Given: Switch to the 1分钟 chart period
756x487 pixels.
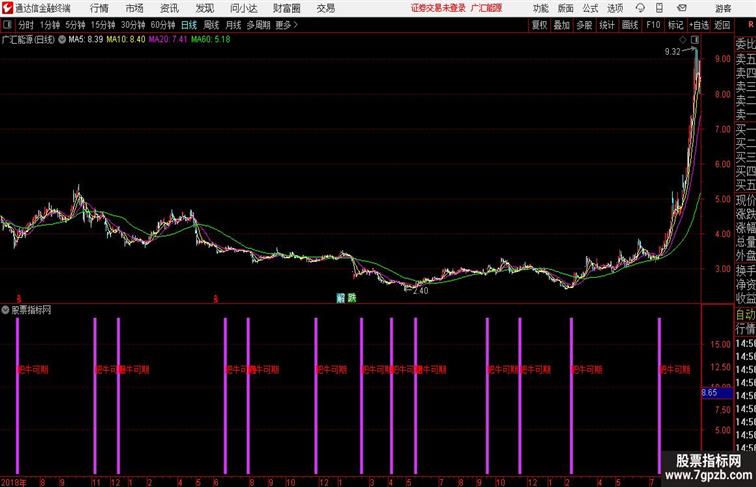Looking at the screenshot, I should 50,25.
